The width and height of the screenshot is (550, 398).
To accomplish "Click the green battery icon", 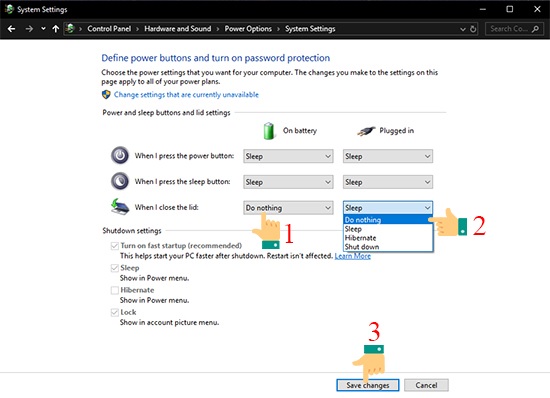I will tap(269, 131).
